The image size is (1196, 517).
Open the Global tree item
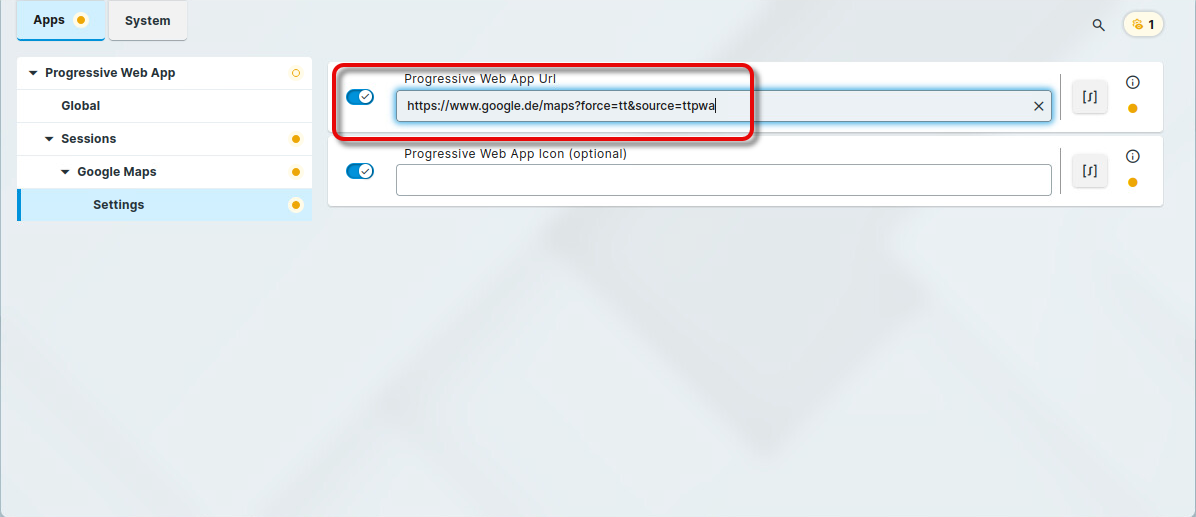click(x=80, y=106)
